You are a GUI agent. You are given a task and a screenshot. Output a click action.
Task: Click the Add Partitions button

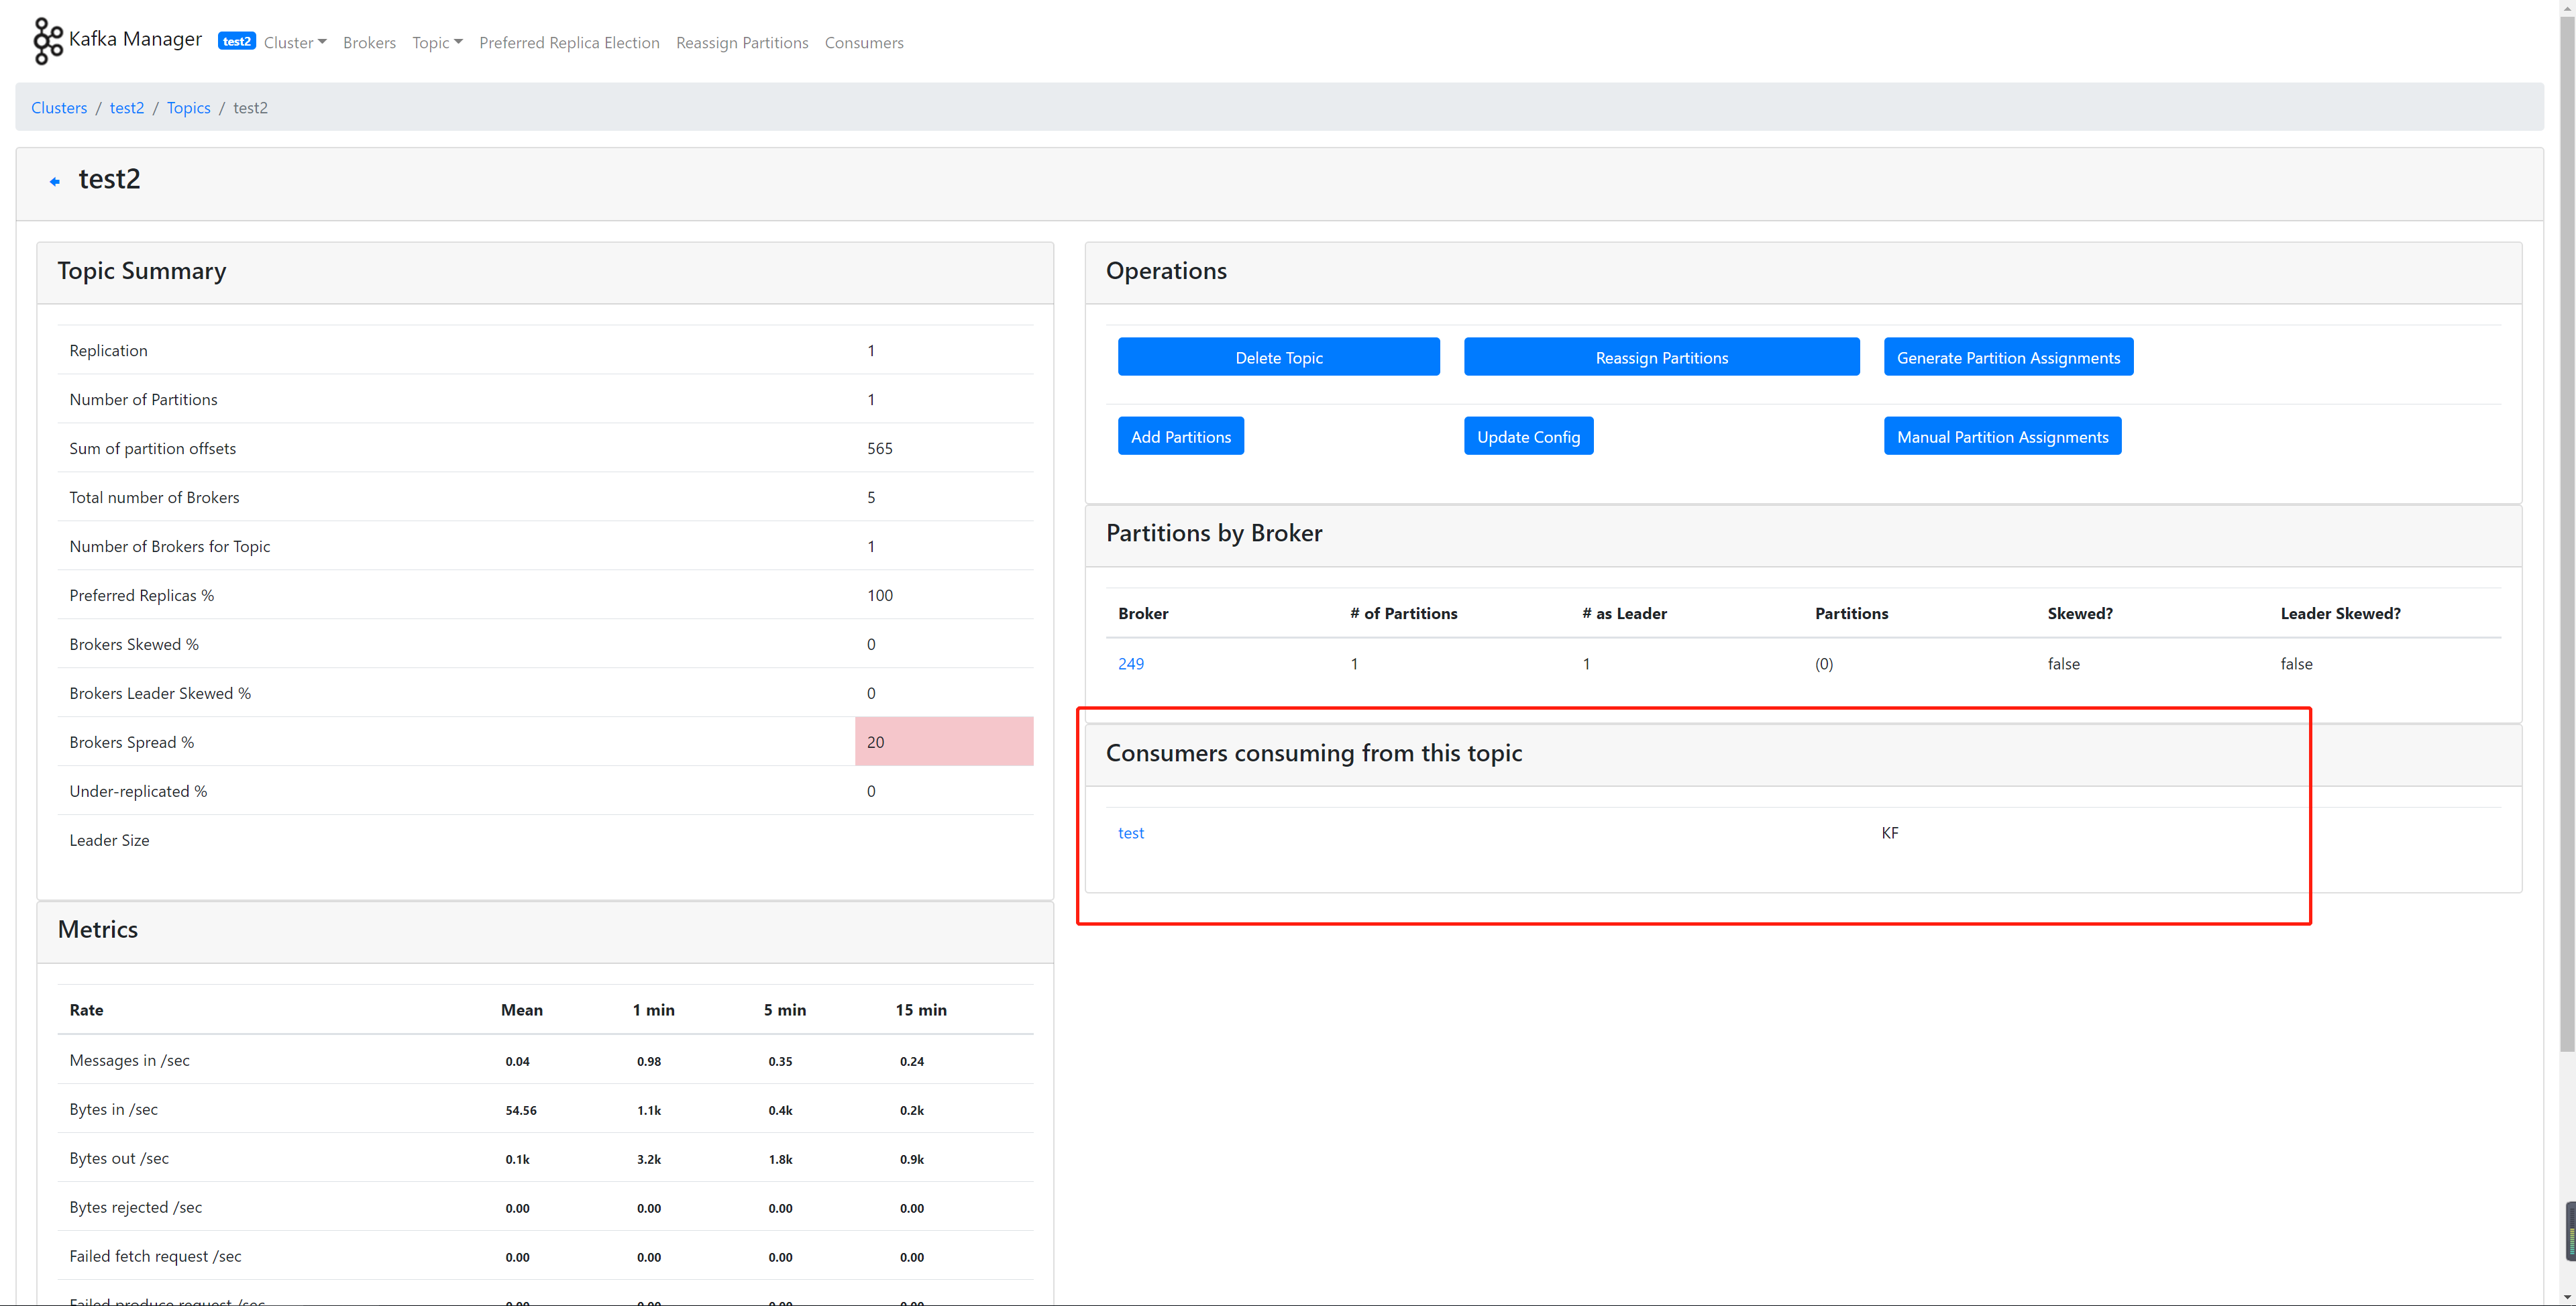(x=1180, y=436)
